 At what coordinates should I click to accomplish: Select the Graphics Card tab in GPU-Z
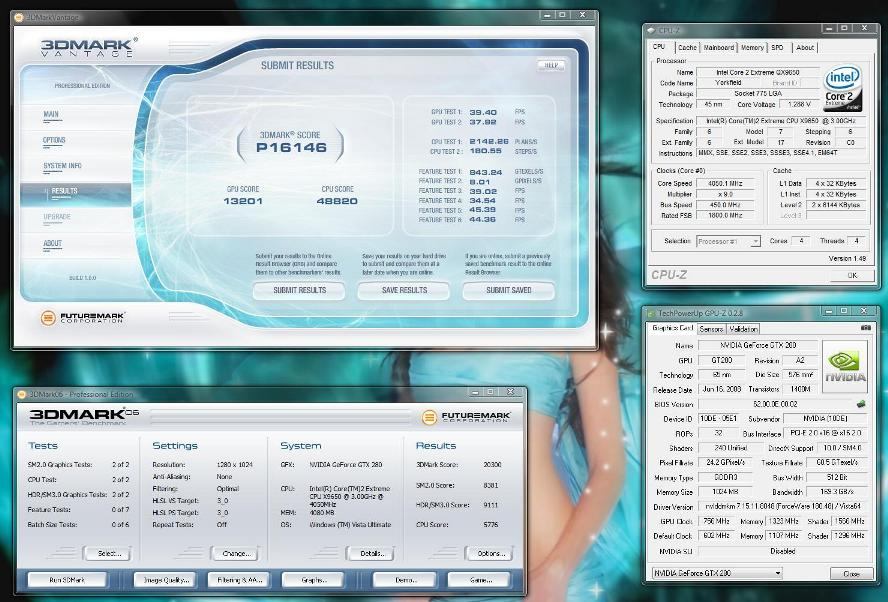672,328
